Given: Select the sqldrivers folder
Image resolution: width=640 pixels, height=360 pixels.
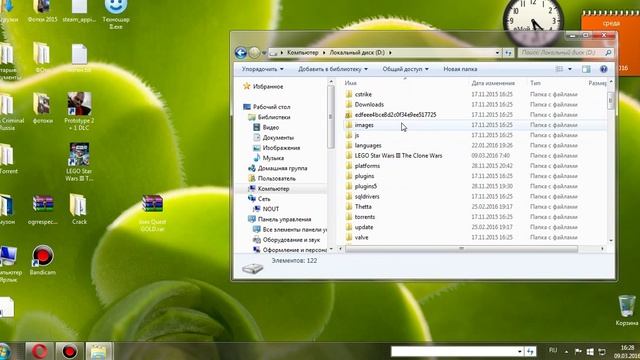Looking at the screenshot, I should [x=367, y=196].
